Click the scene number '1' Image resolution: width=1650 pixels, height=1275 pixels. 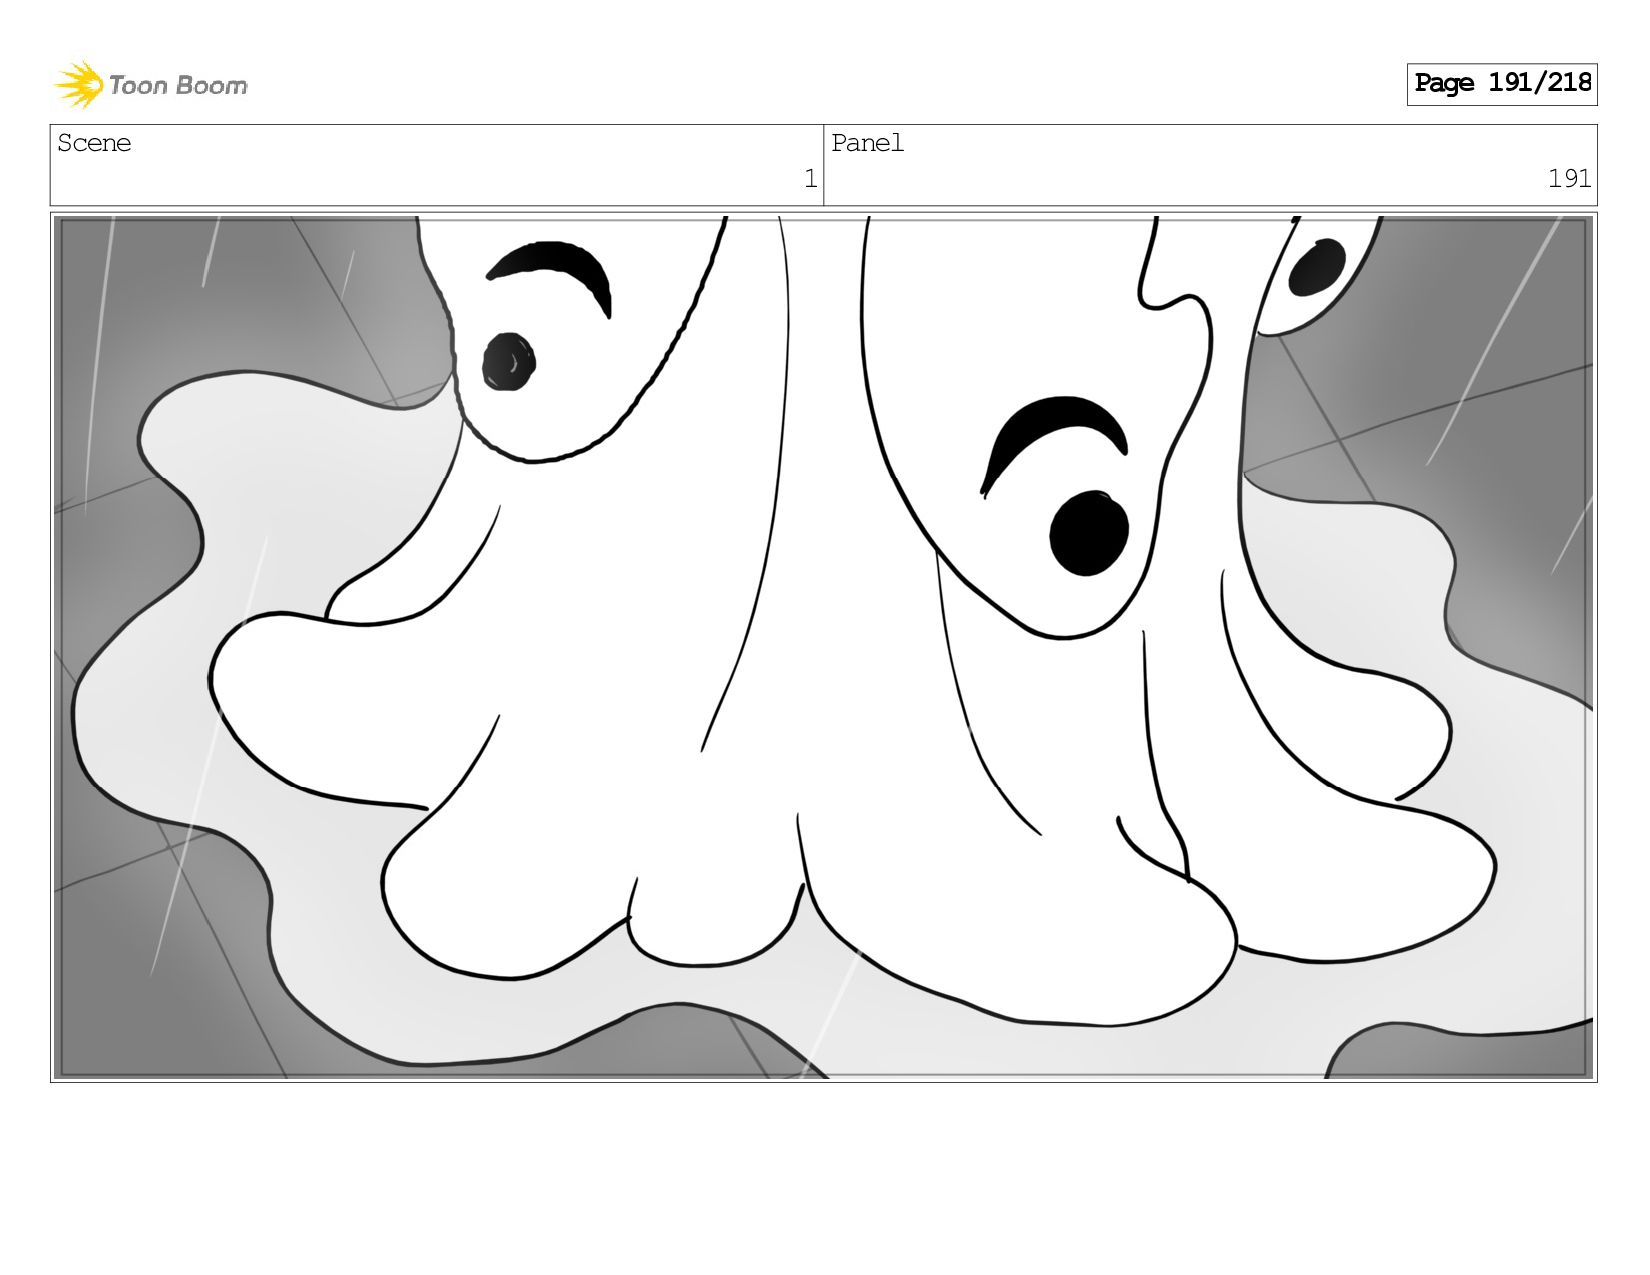tap(810, 179)
